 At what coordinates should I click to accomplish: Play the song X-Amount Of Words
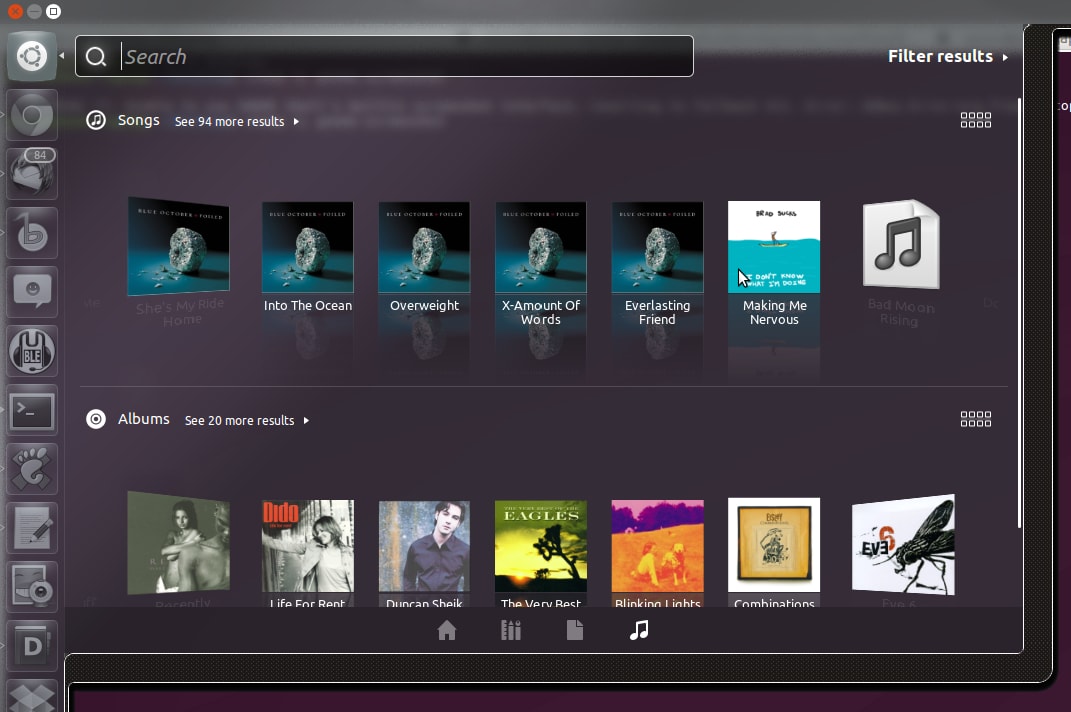pos(541,264)
